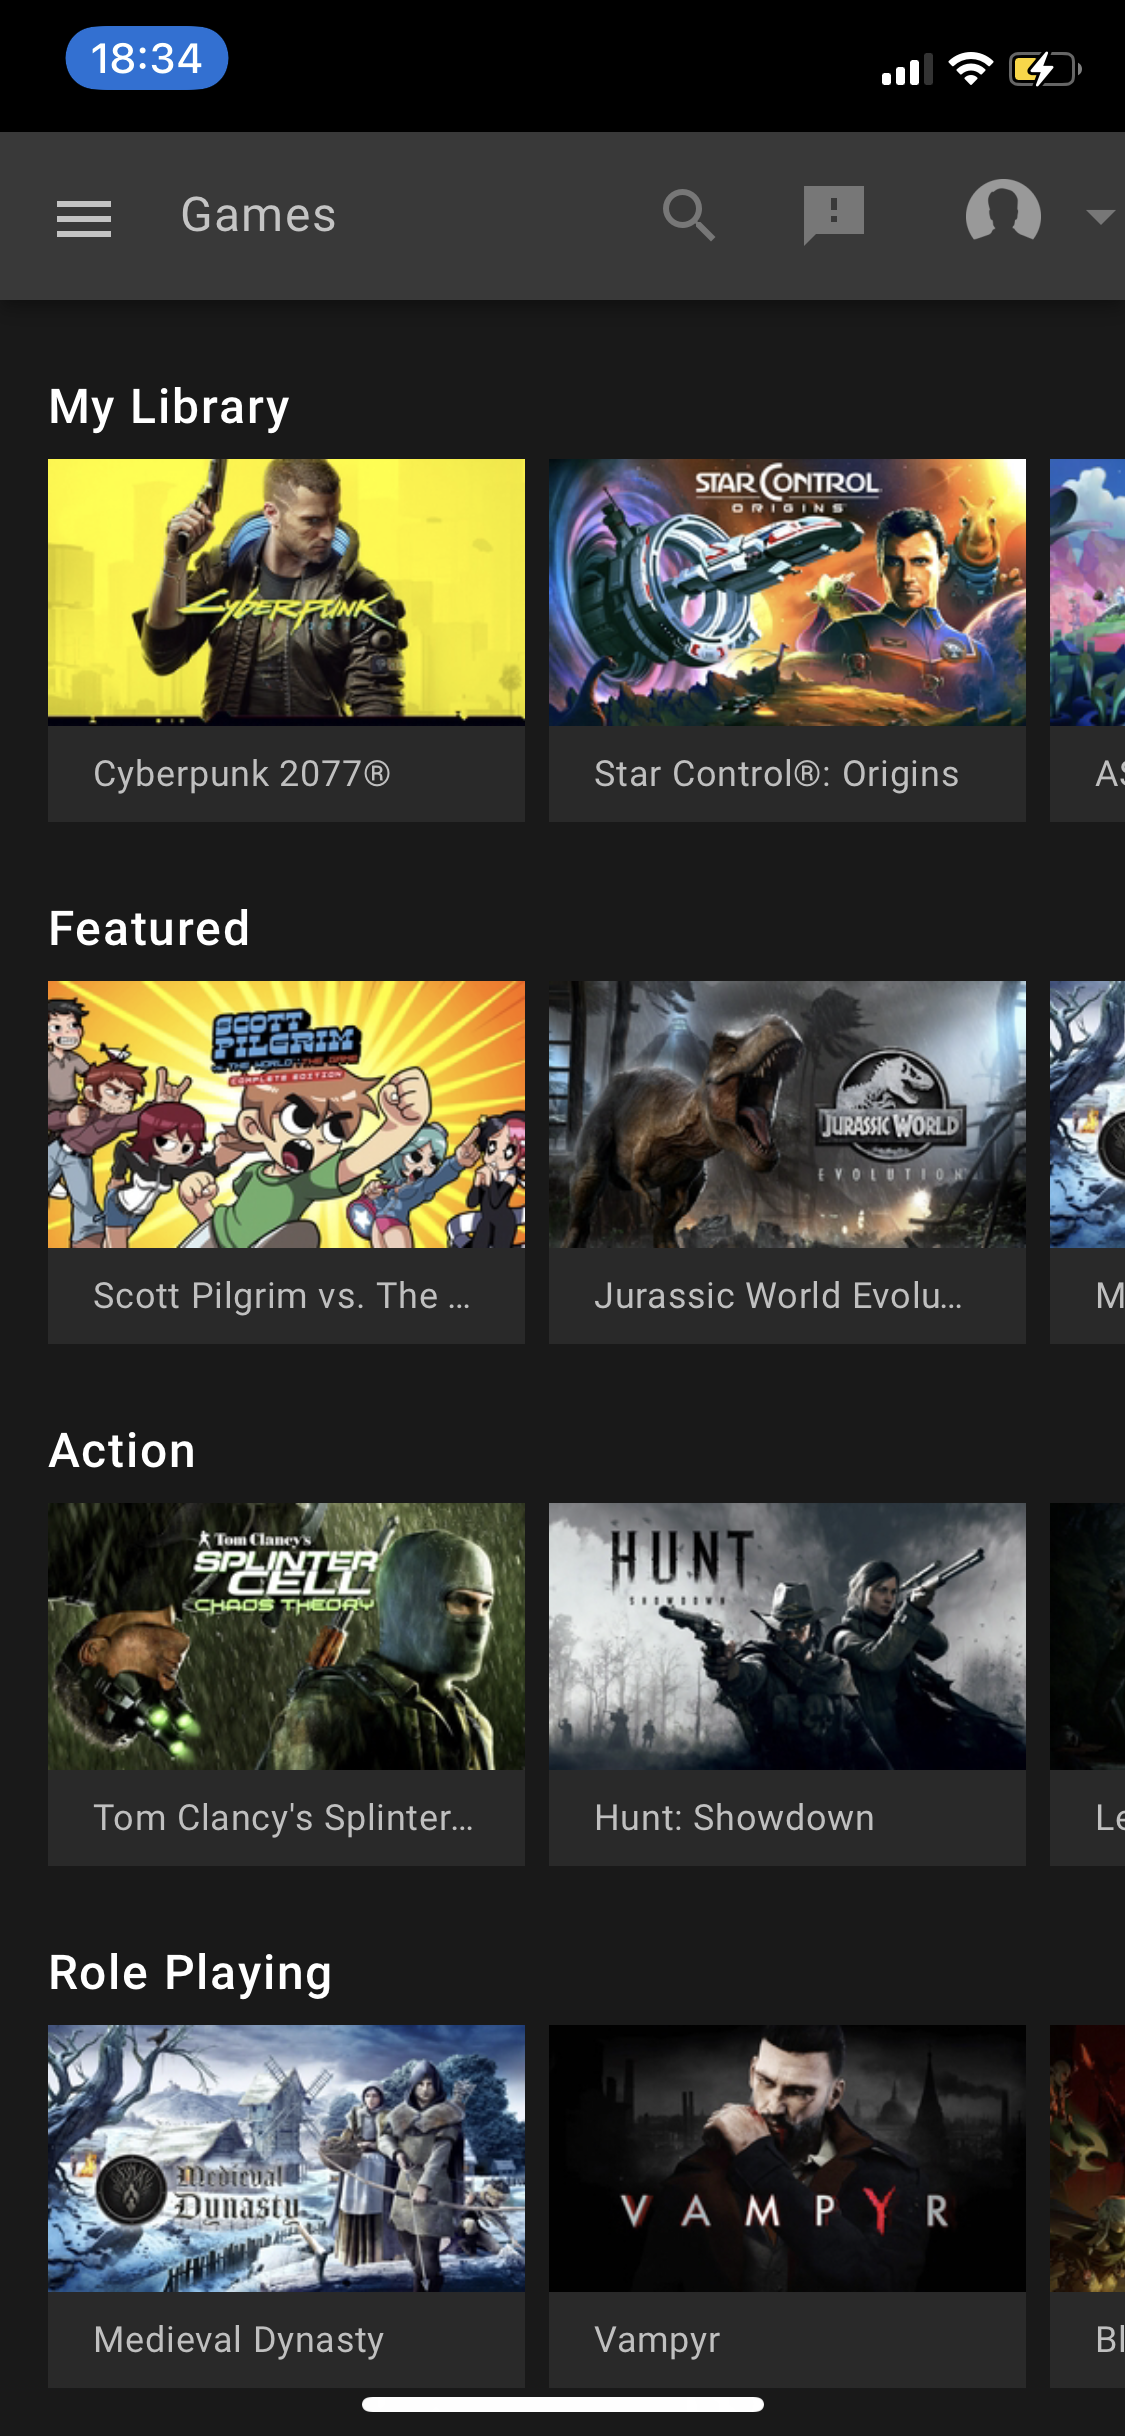Open Splinter Cell Chaos Theory artwork
1125x2436 pixels.
point(286,1635)
